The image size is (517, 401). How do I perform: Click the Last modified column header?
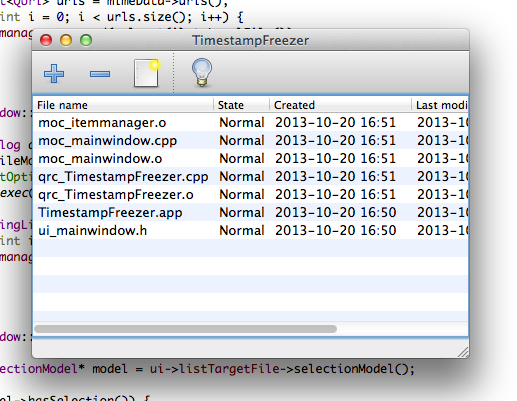(x=440, y=105)
